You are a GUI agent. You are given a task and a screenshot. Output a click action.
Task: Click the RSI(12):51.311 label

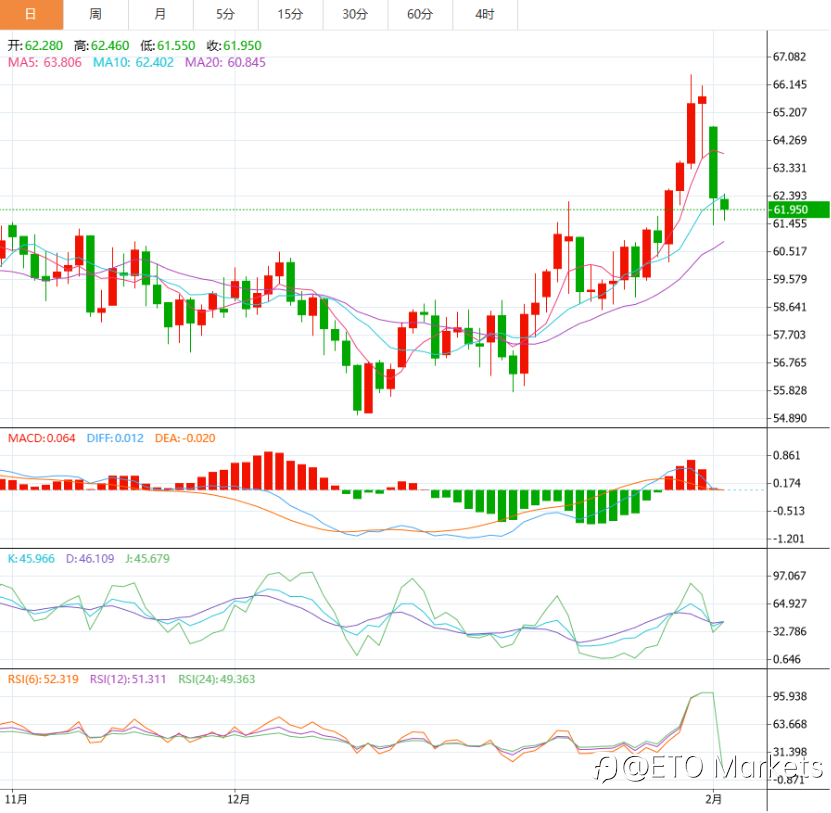click(128, 679)
